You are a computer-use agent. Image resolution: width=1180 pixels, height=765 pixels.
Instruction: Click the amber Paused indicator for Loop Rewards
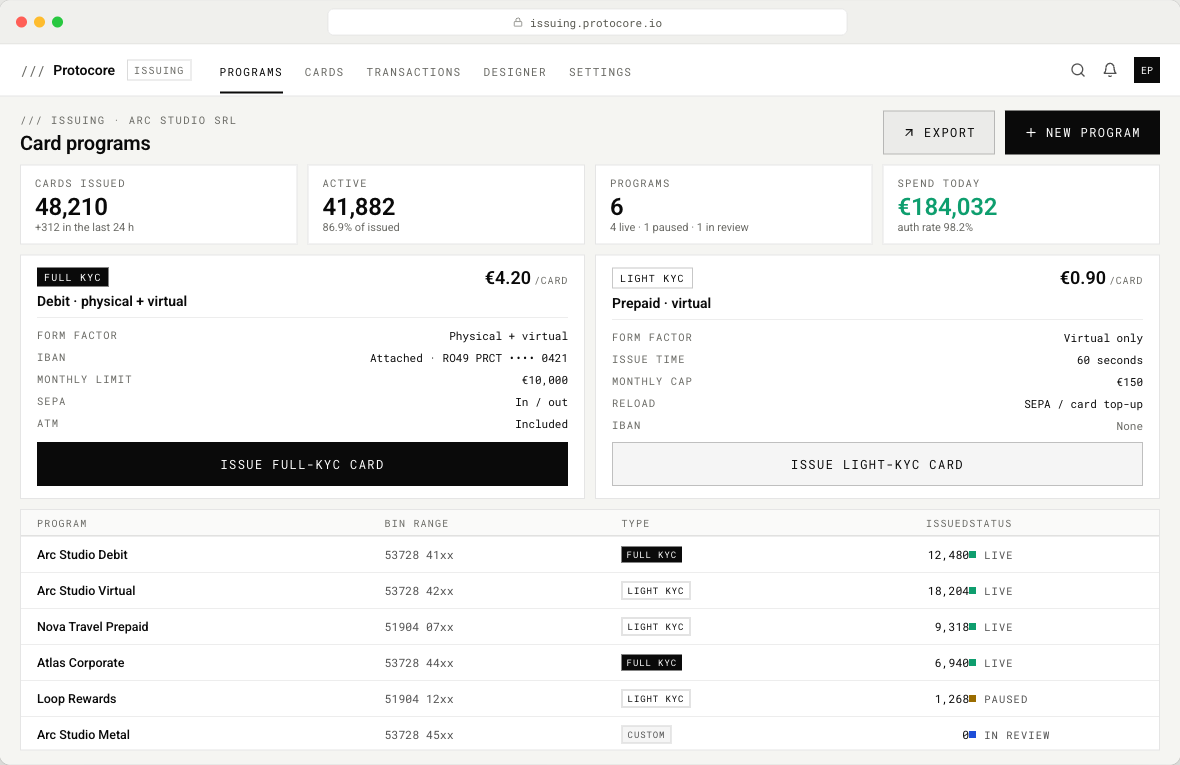(x=972, y=699)
